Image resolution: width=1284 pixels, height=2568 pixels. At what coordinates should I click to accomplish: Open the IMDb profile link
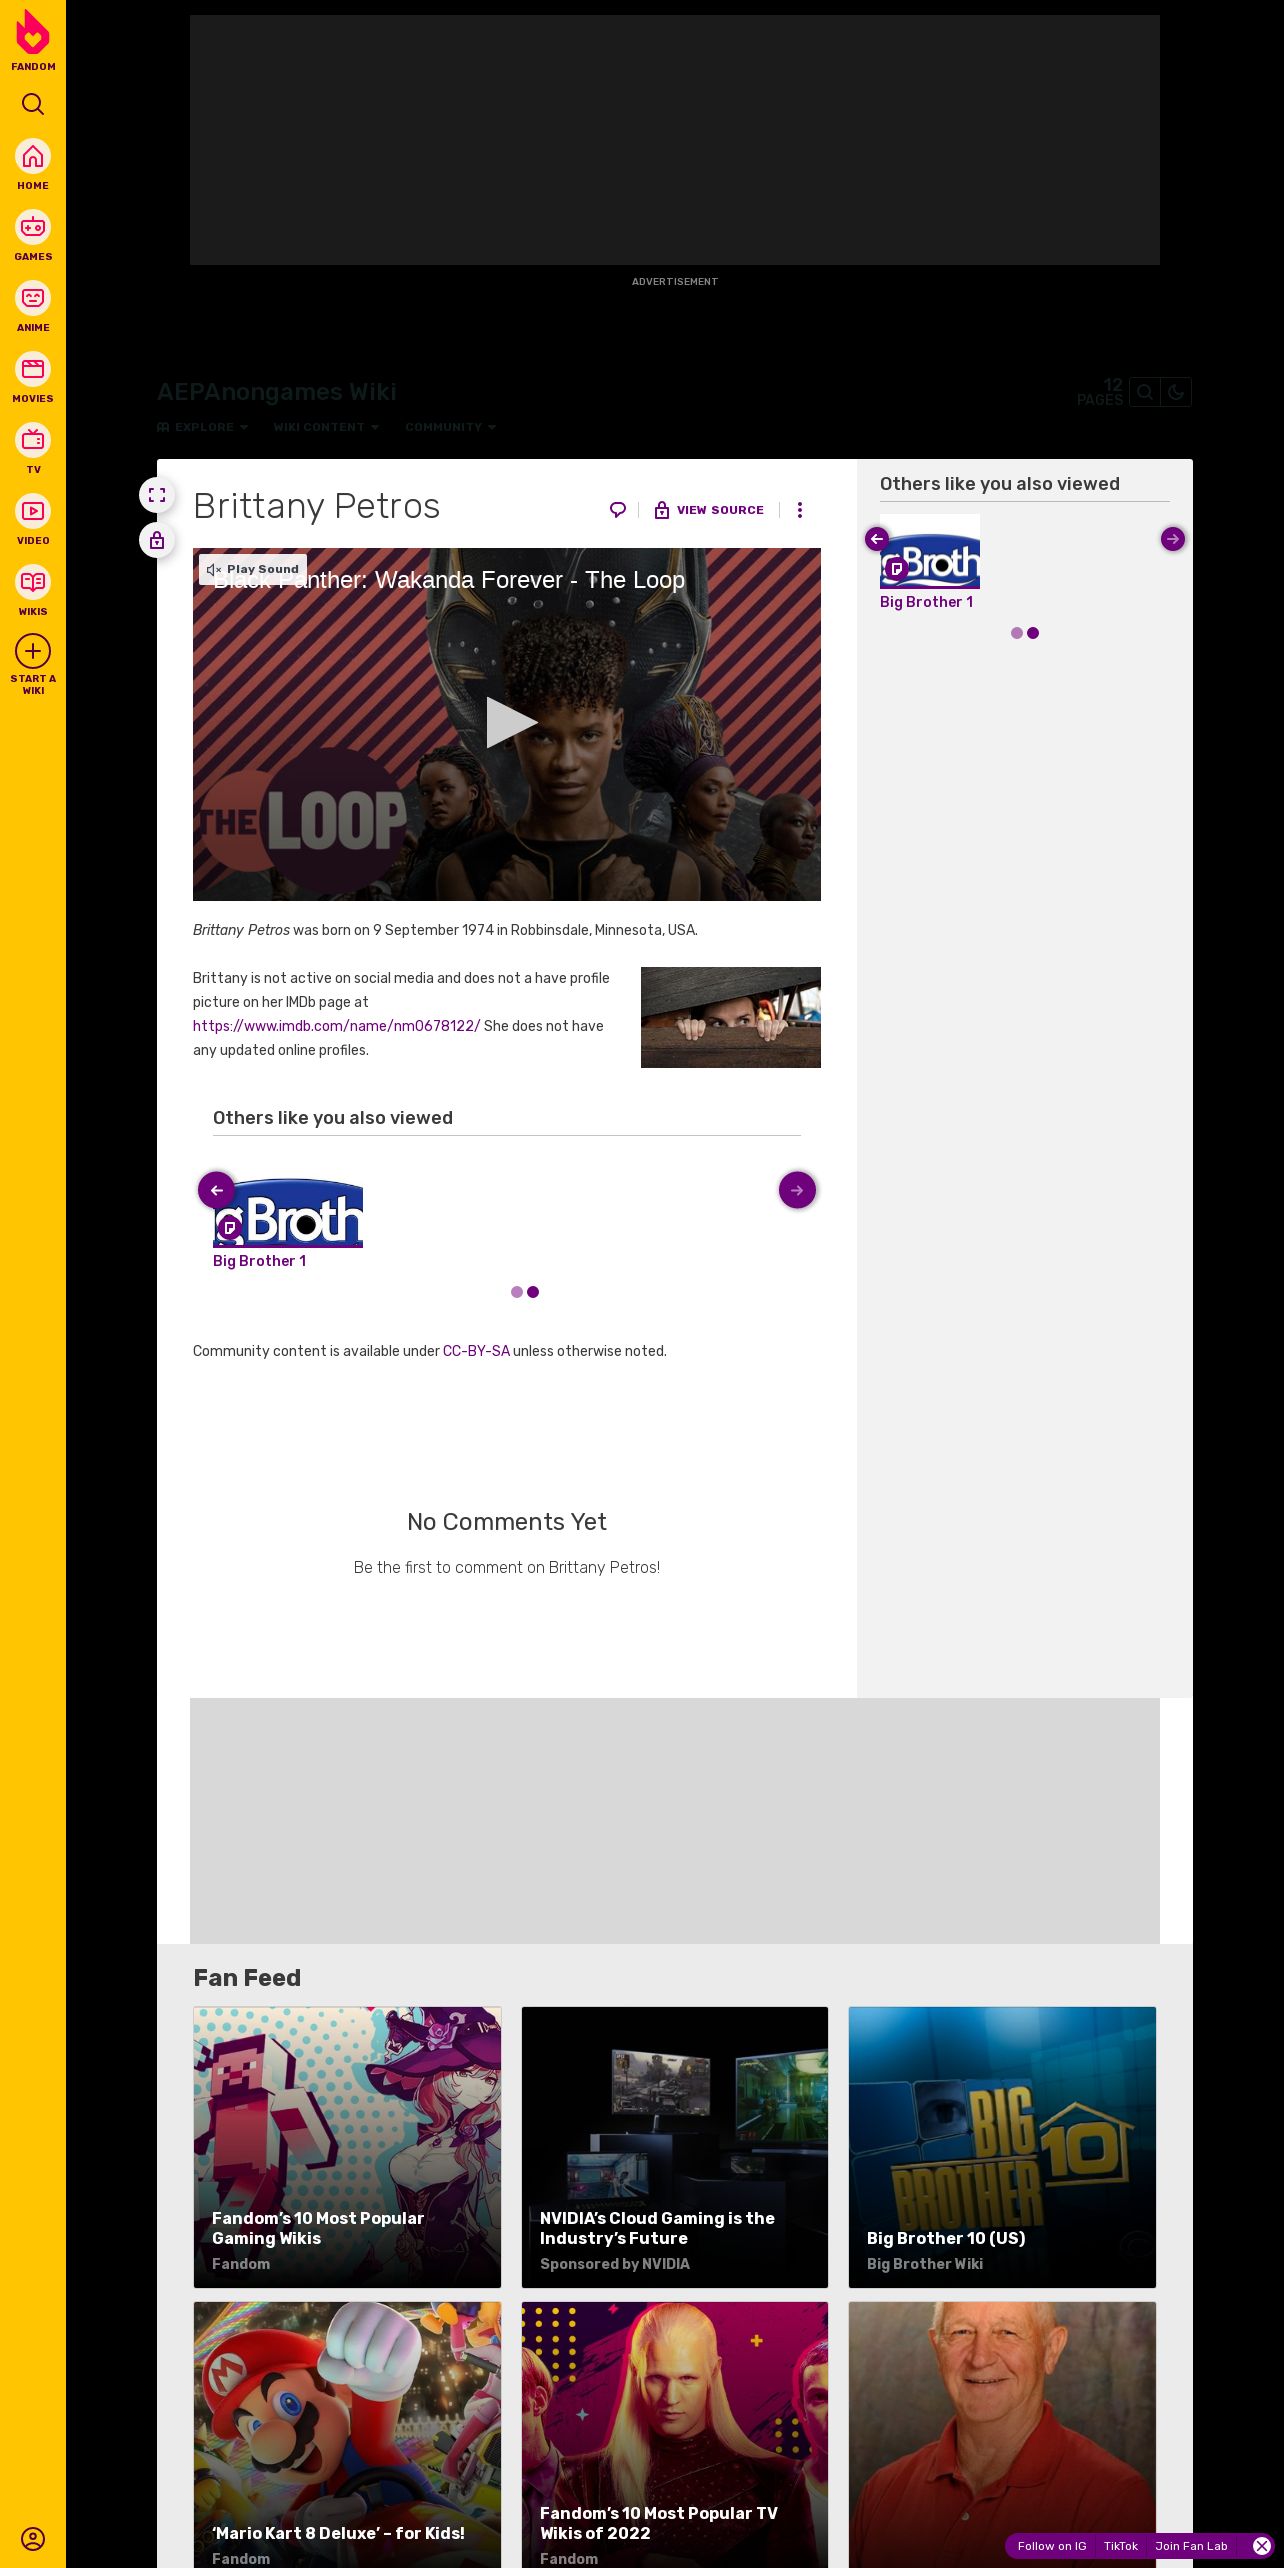pos(336,1026)
